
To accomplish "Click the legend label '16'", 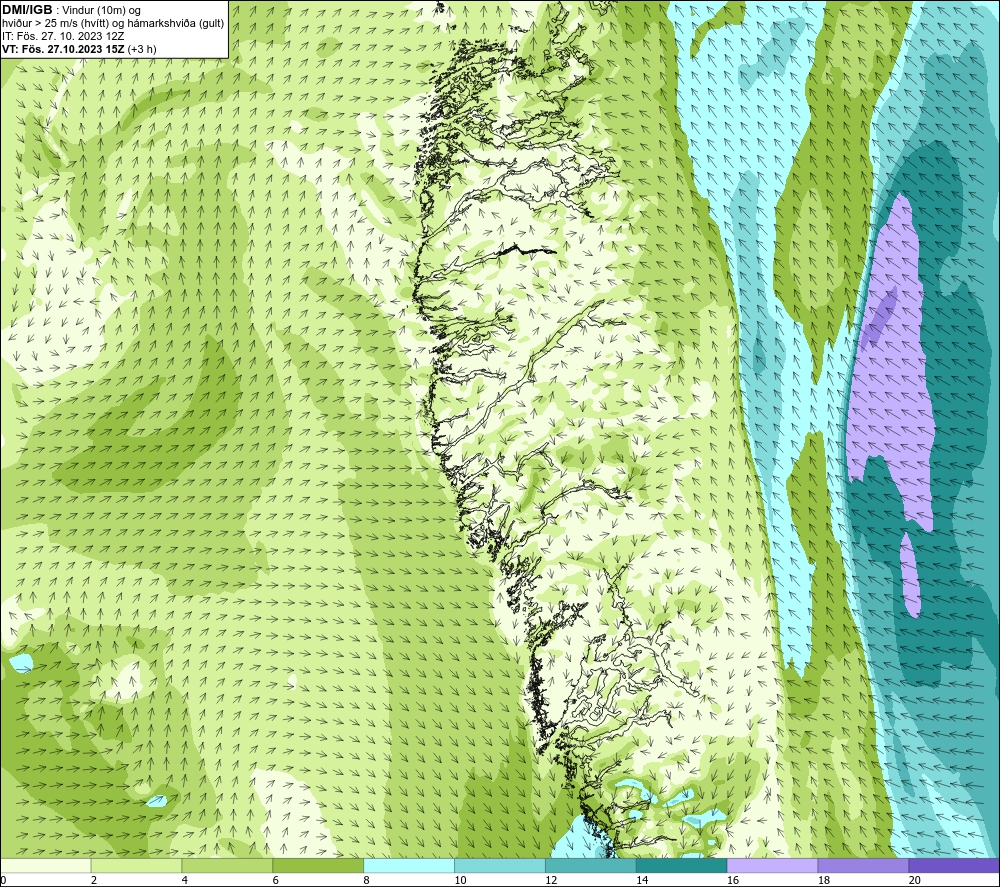I will click(733, 880).
